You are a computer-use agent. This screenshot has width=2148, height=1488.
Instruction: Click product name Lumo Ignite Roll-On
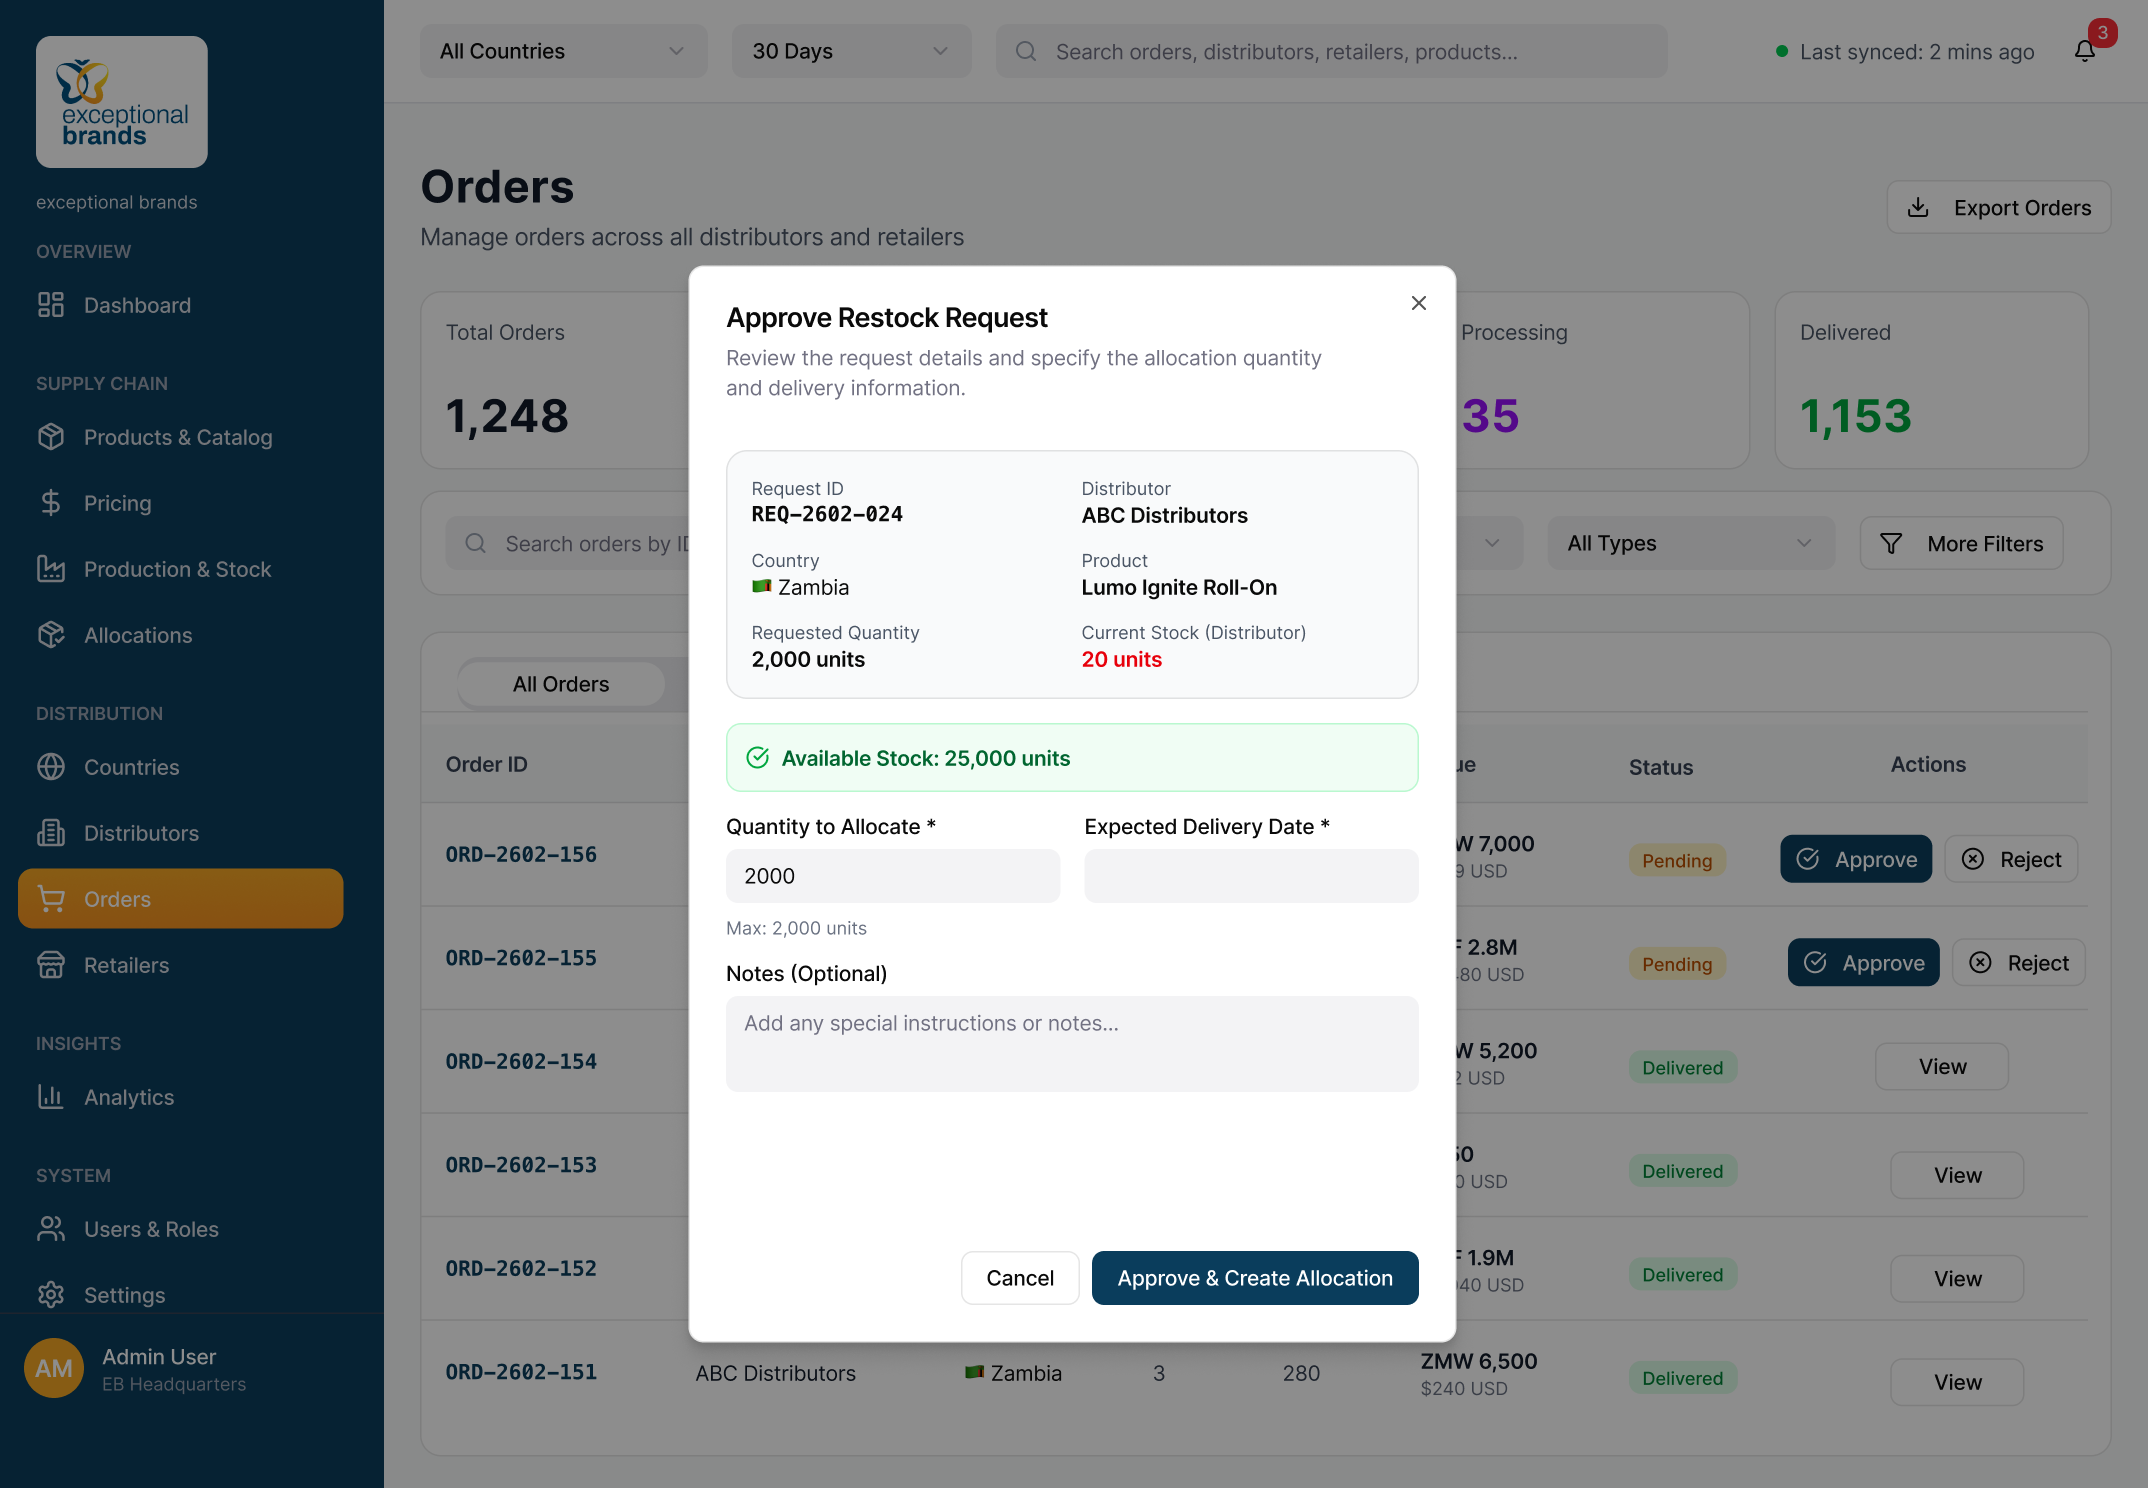pyautogui.click(x=1179, y=587)
